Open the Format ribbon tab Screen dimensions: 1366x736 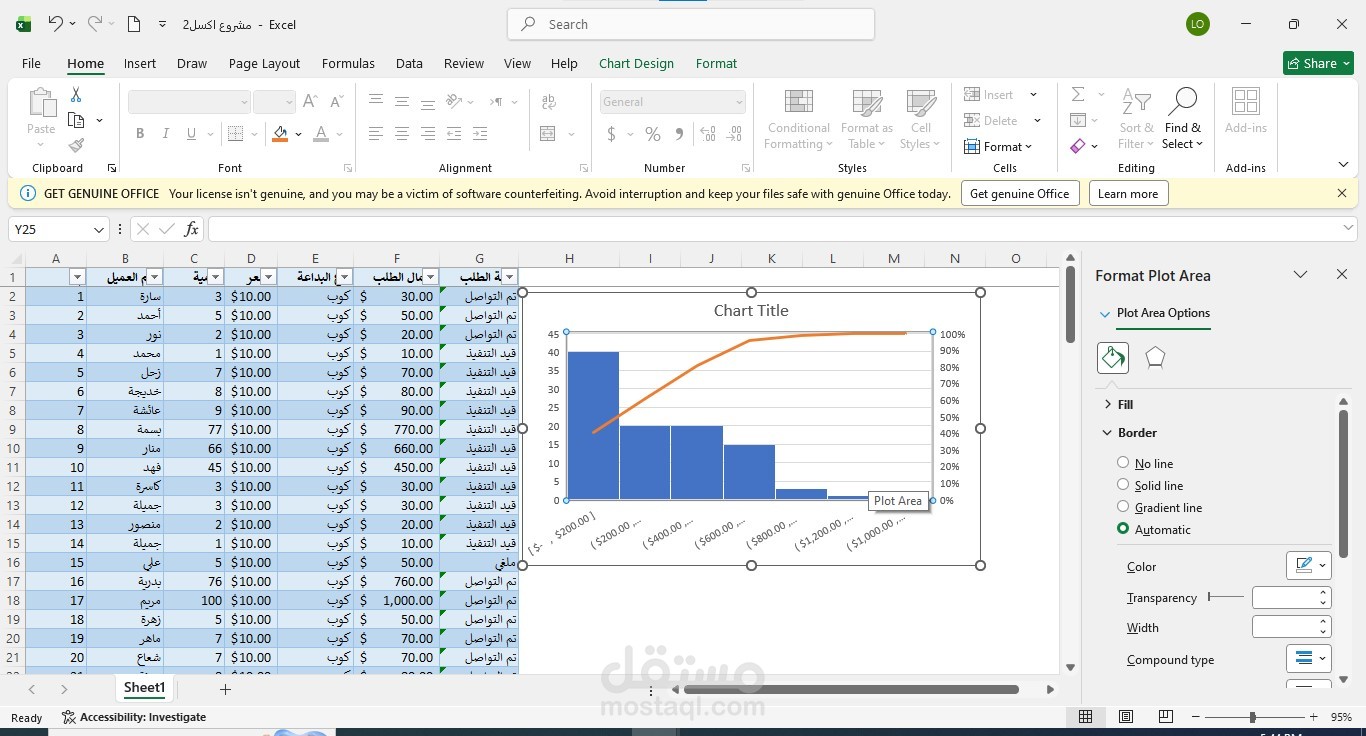click(x=716, y=63)
